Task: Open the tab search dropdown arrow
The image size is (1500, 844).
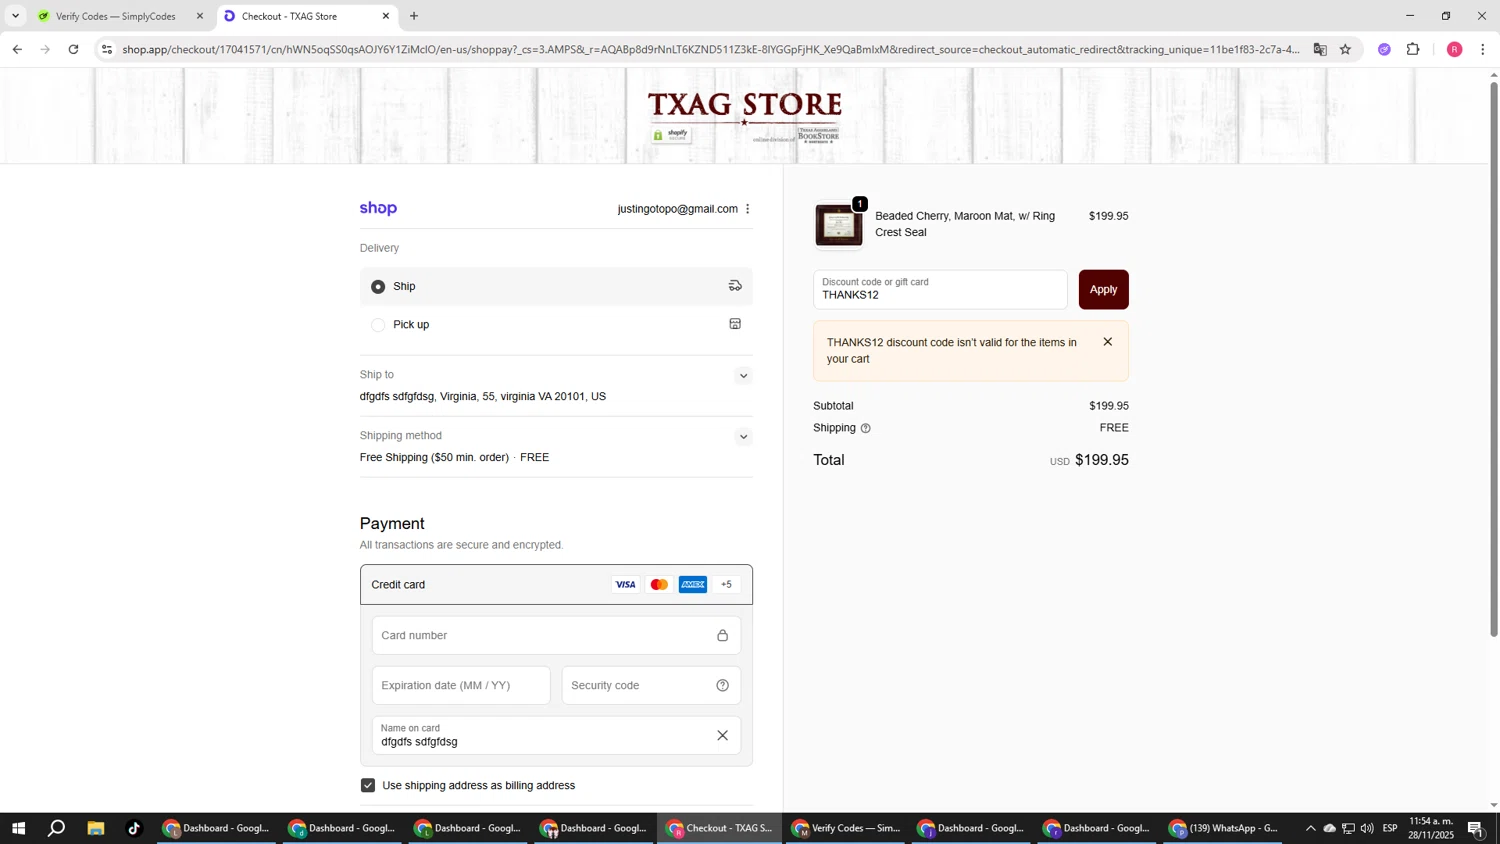Action: tap(15, 16)
